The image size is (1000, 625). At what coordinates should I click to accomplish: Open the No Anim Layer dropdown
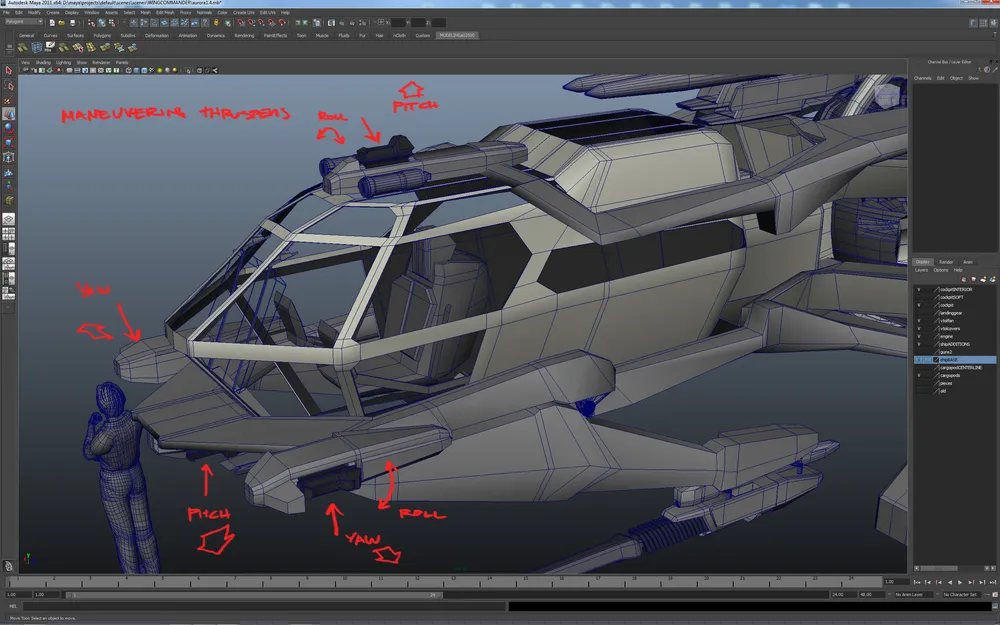pos(915,594)
